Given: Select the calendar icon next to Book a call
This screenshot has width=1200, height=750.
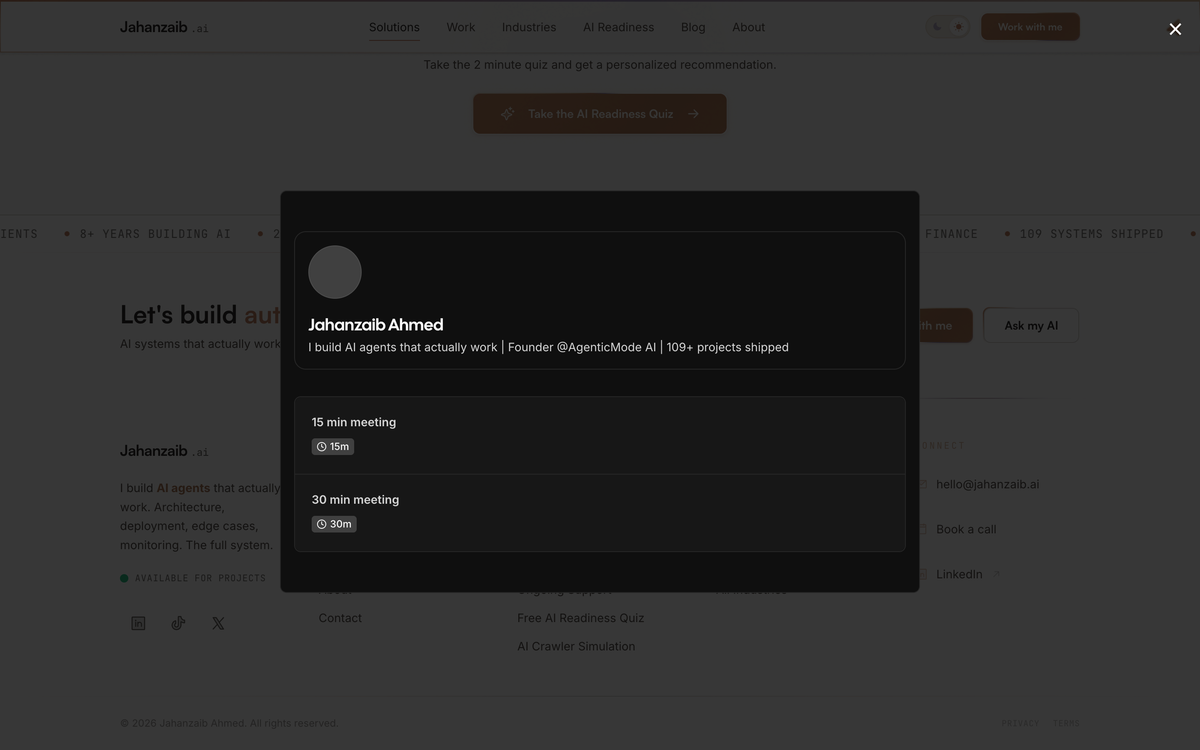Looking at the screenshot, I should [x=923, y=529].
